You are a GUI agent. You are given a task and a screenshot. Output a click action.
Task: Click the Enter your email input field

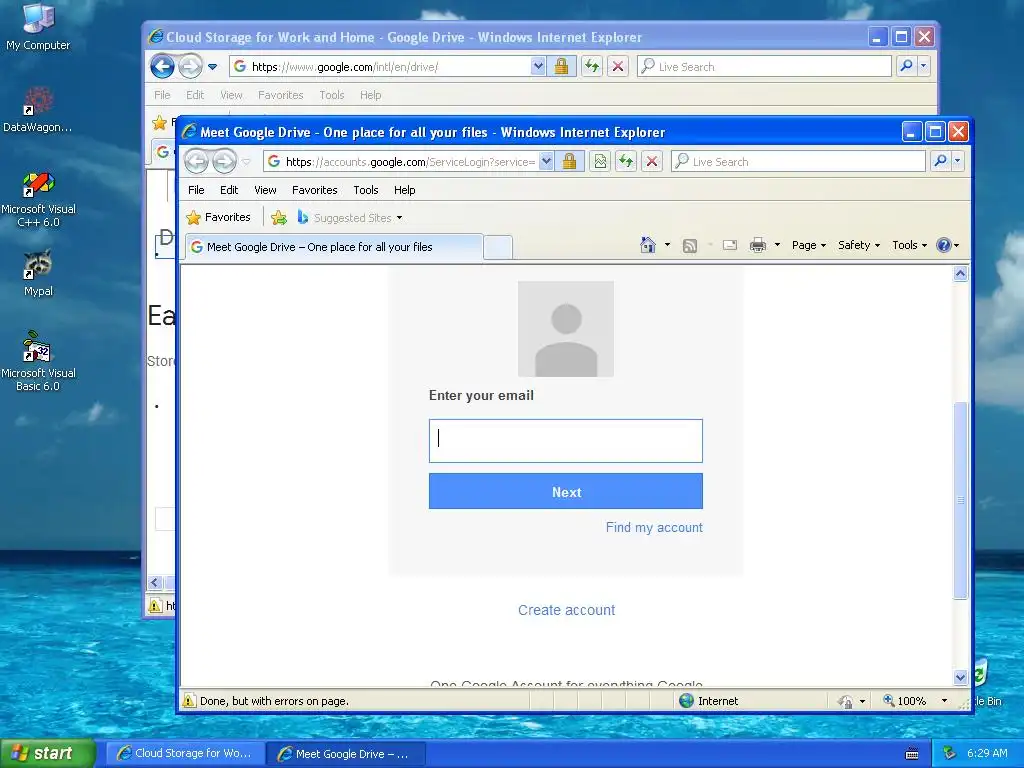click(566, 441)
